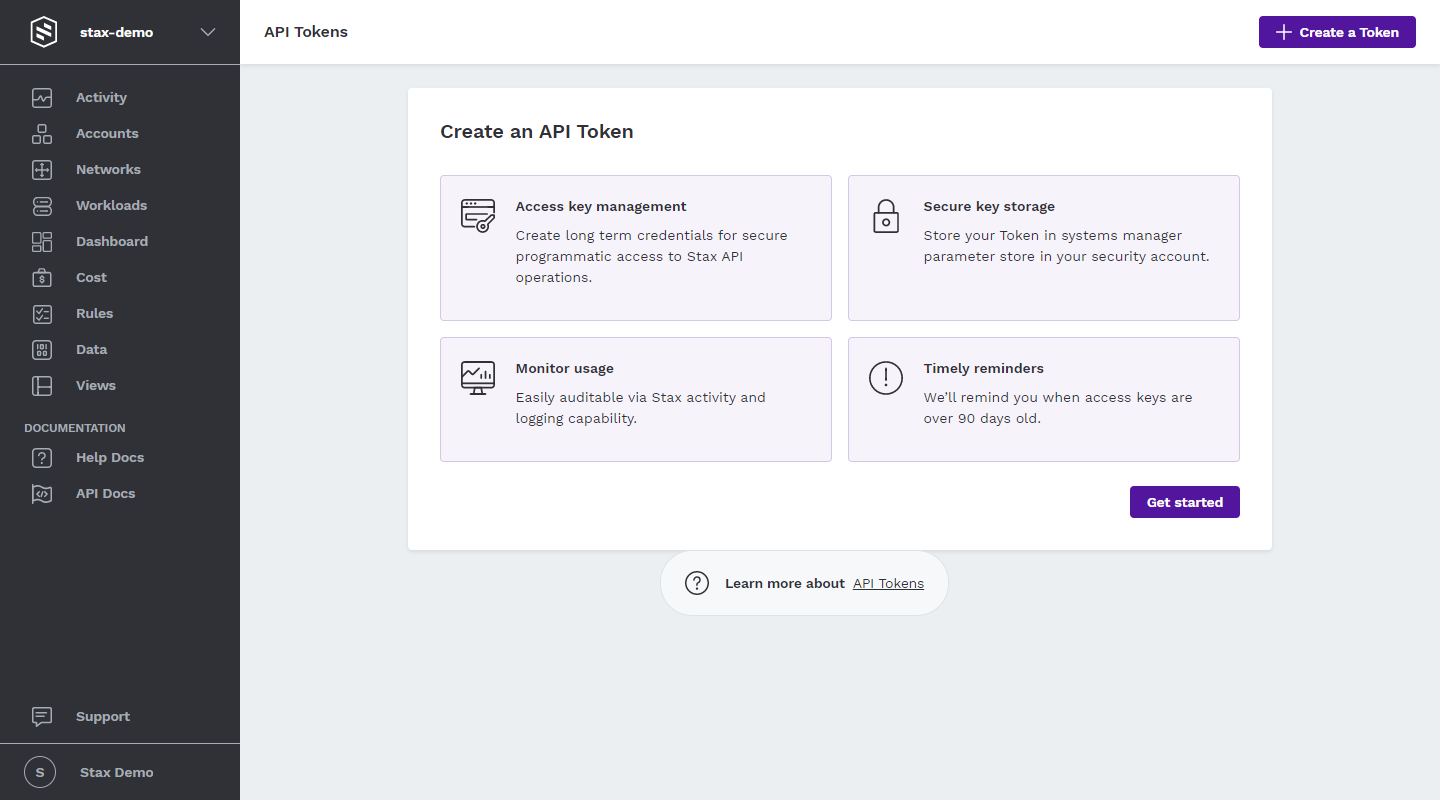Follow the API Tokens learn more link
Viewport: 1440px width, 800px height.
coord(888,583)
